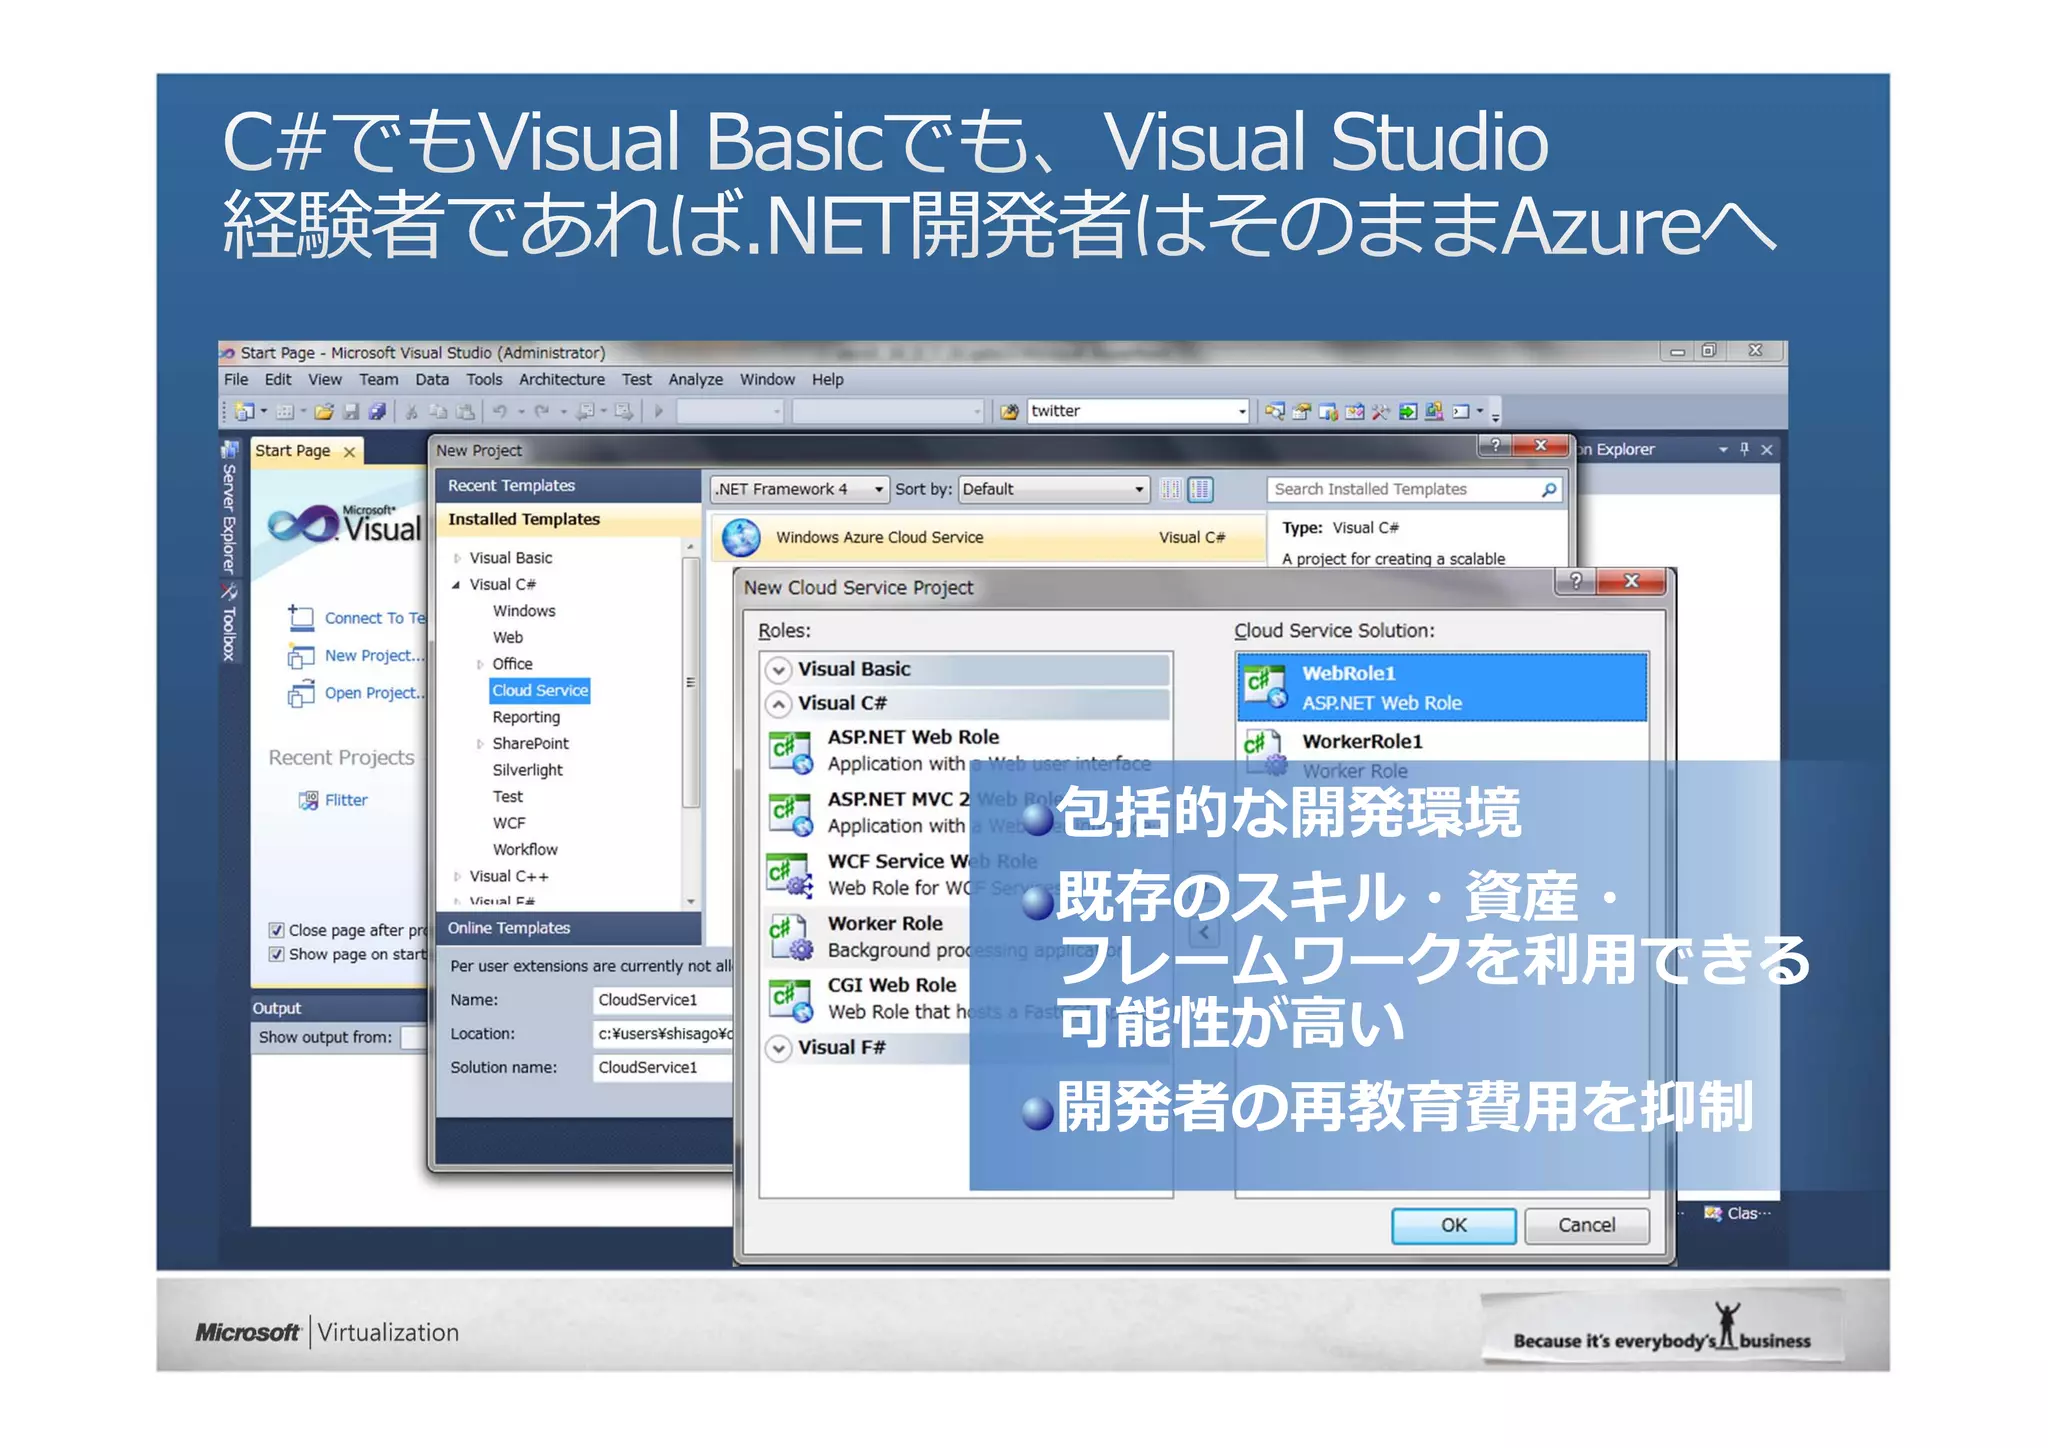This screenshot has width=2048, height=1448.
Task: Select Cloud Service in the template tree
Action: click(x=539, y=691)
